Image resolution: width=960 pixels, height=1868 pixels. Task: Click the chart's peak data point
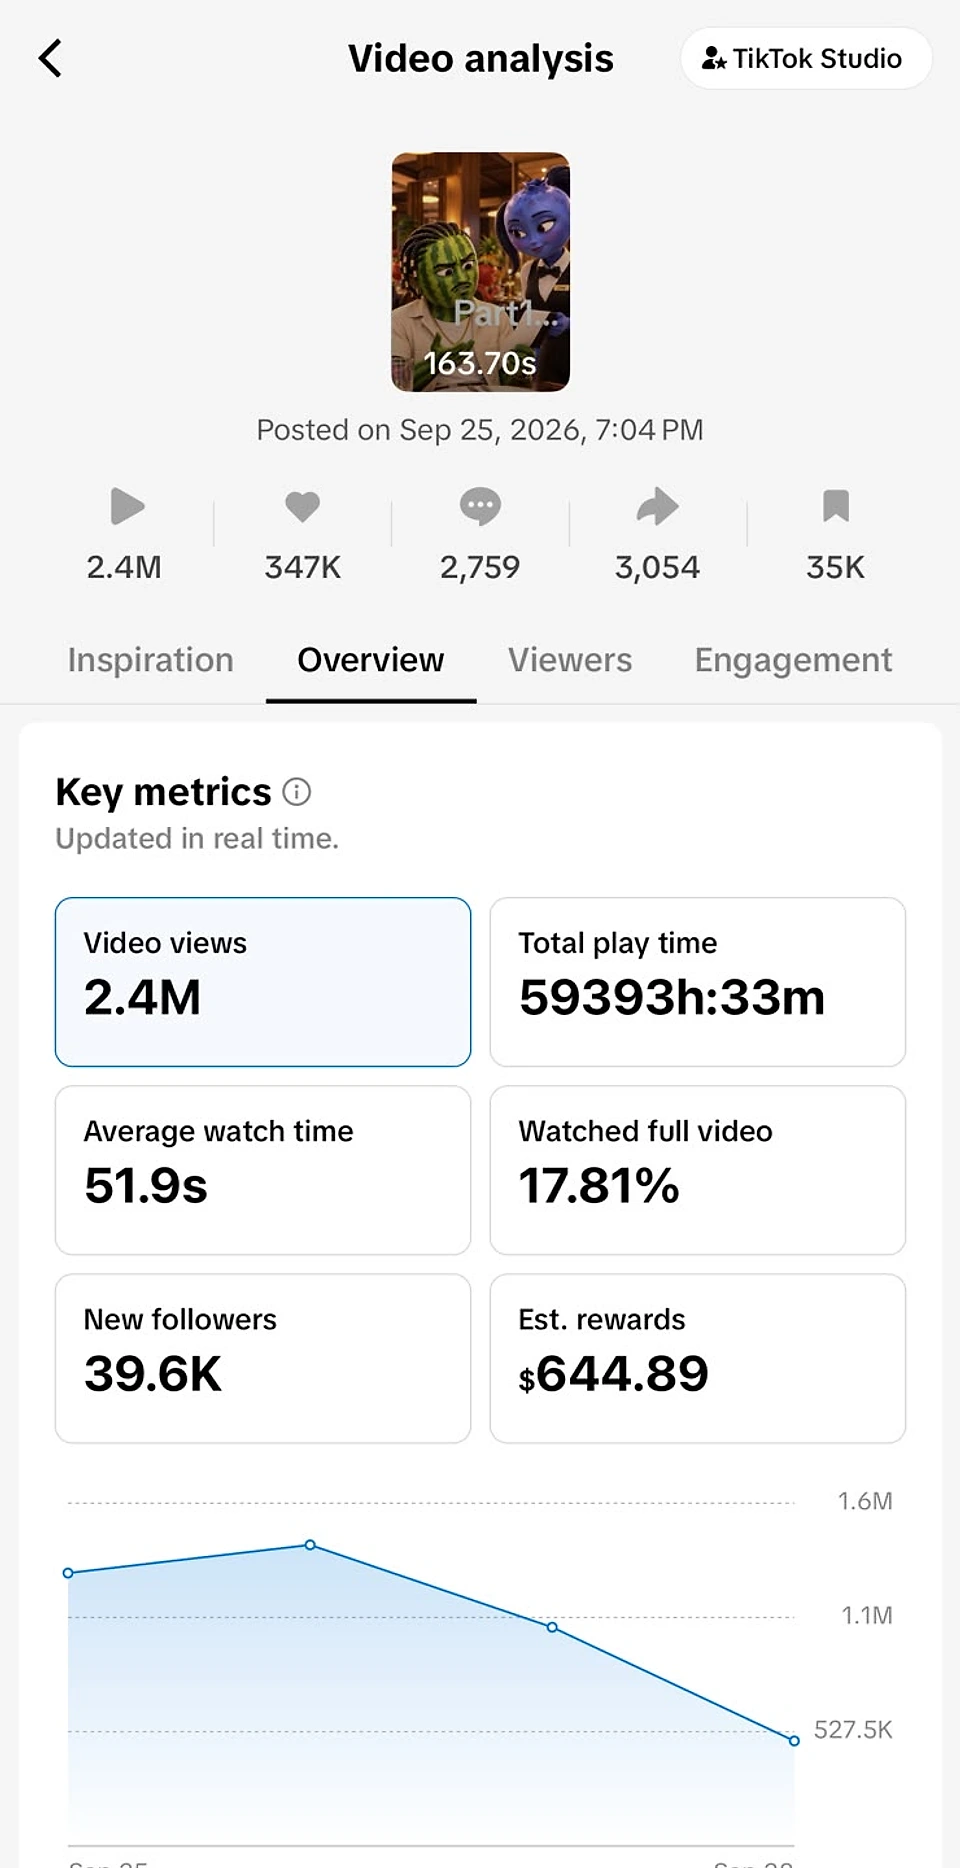point(310,1545)
